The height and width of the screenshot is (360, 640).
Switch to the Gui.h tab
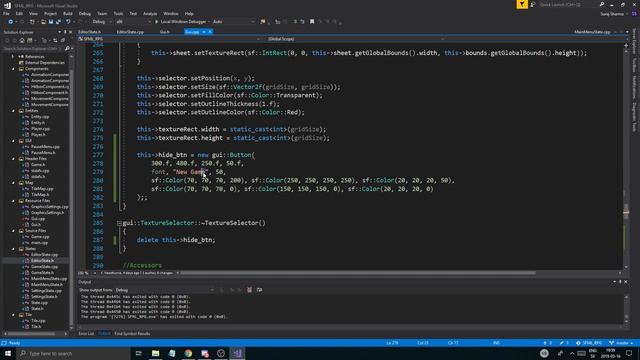pyautogui.click(x=164, y=32)
